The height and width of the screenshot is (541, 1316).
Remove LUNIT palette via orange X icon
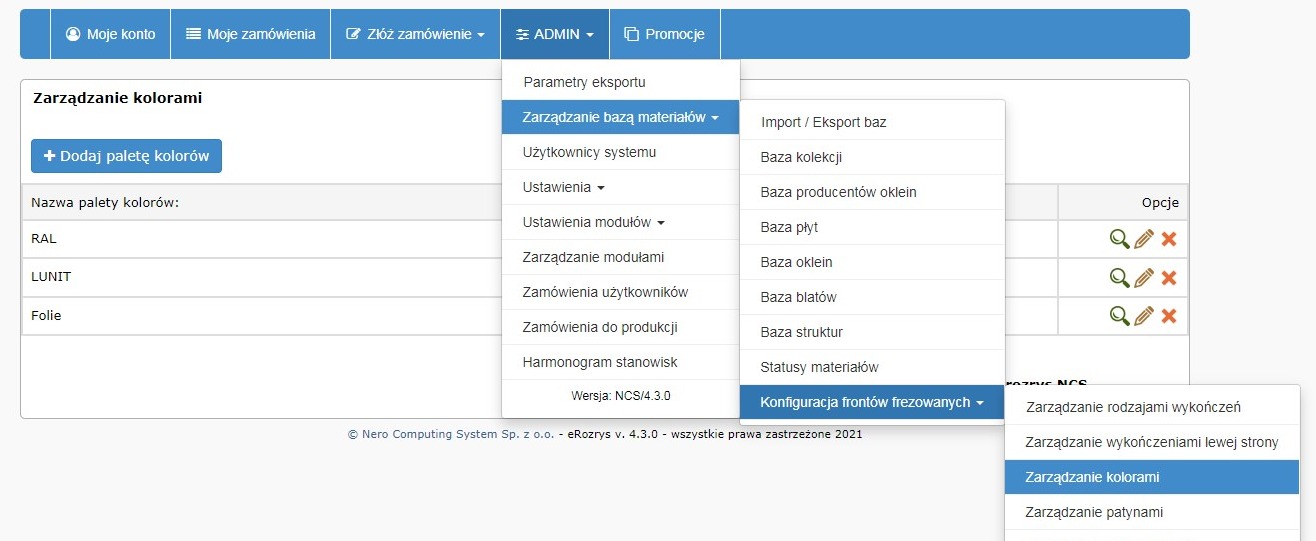tap(1168, 277)
